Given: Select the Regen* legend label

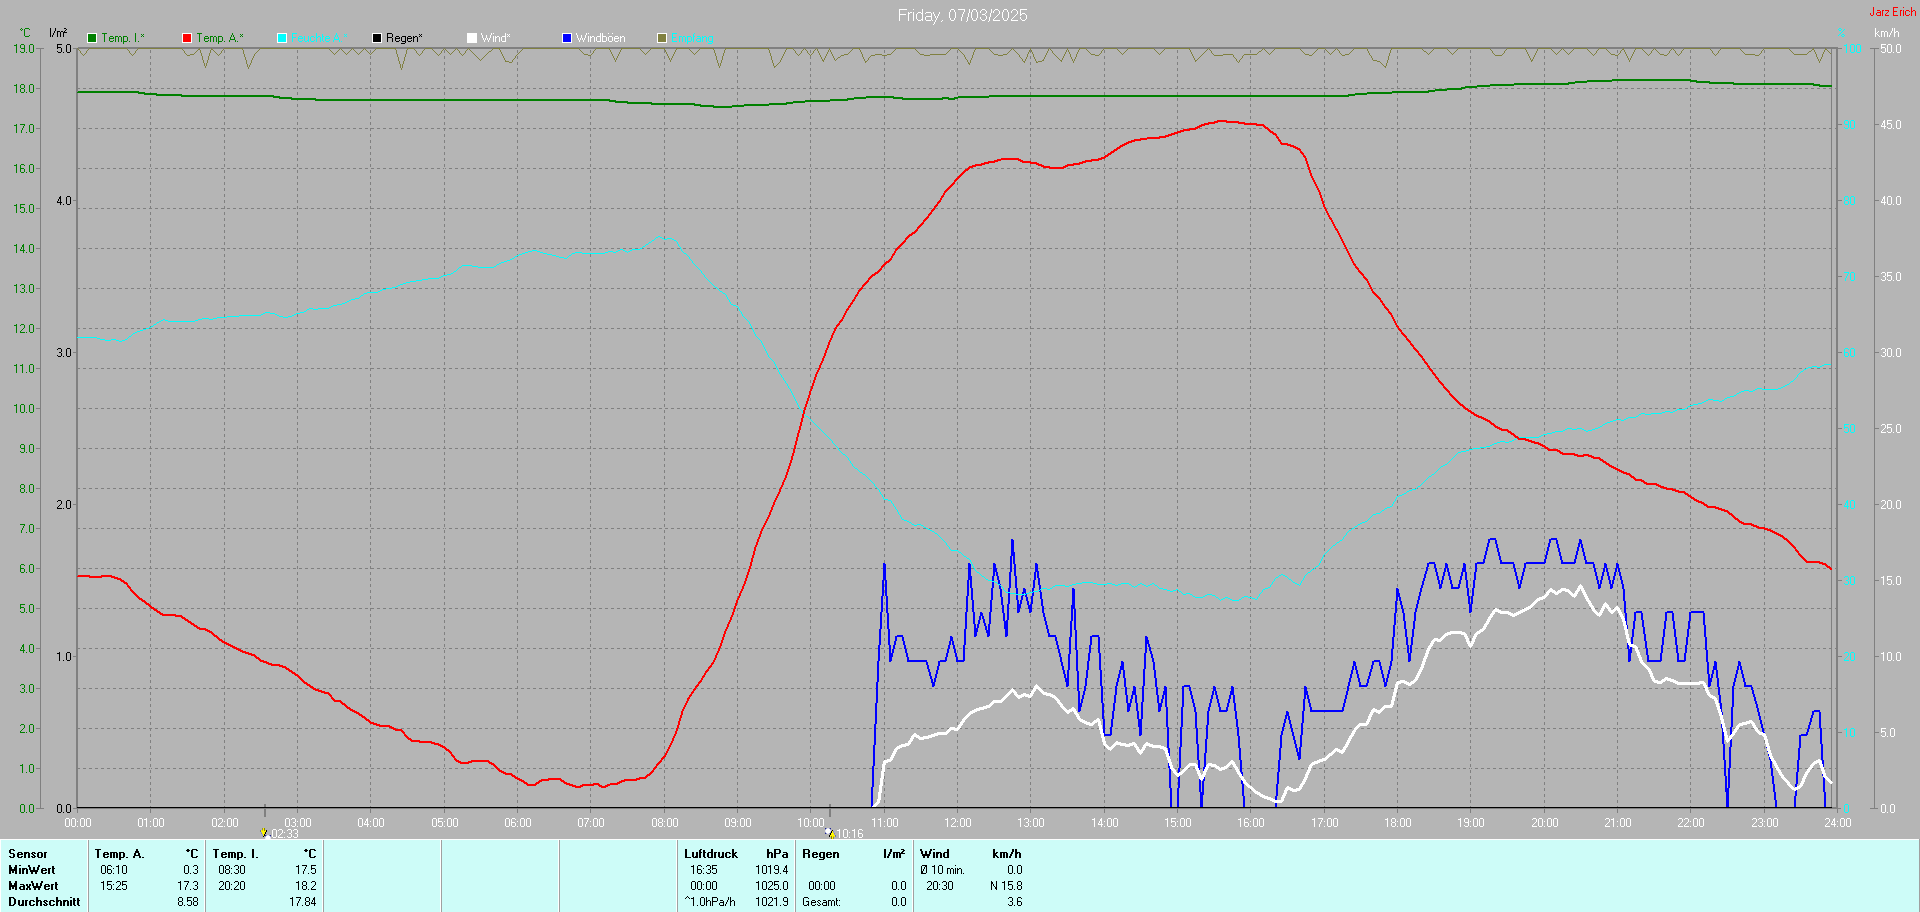Looking at the screenshot, I should coord(404,38).
